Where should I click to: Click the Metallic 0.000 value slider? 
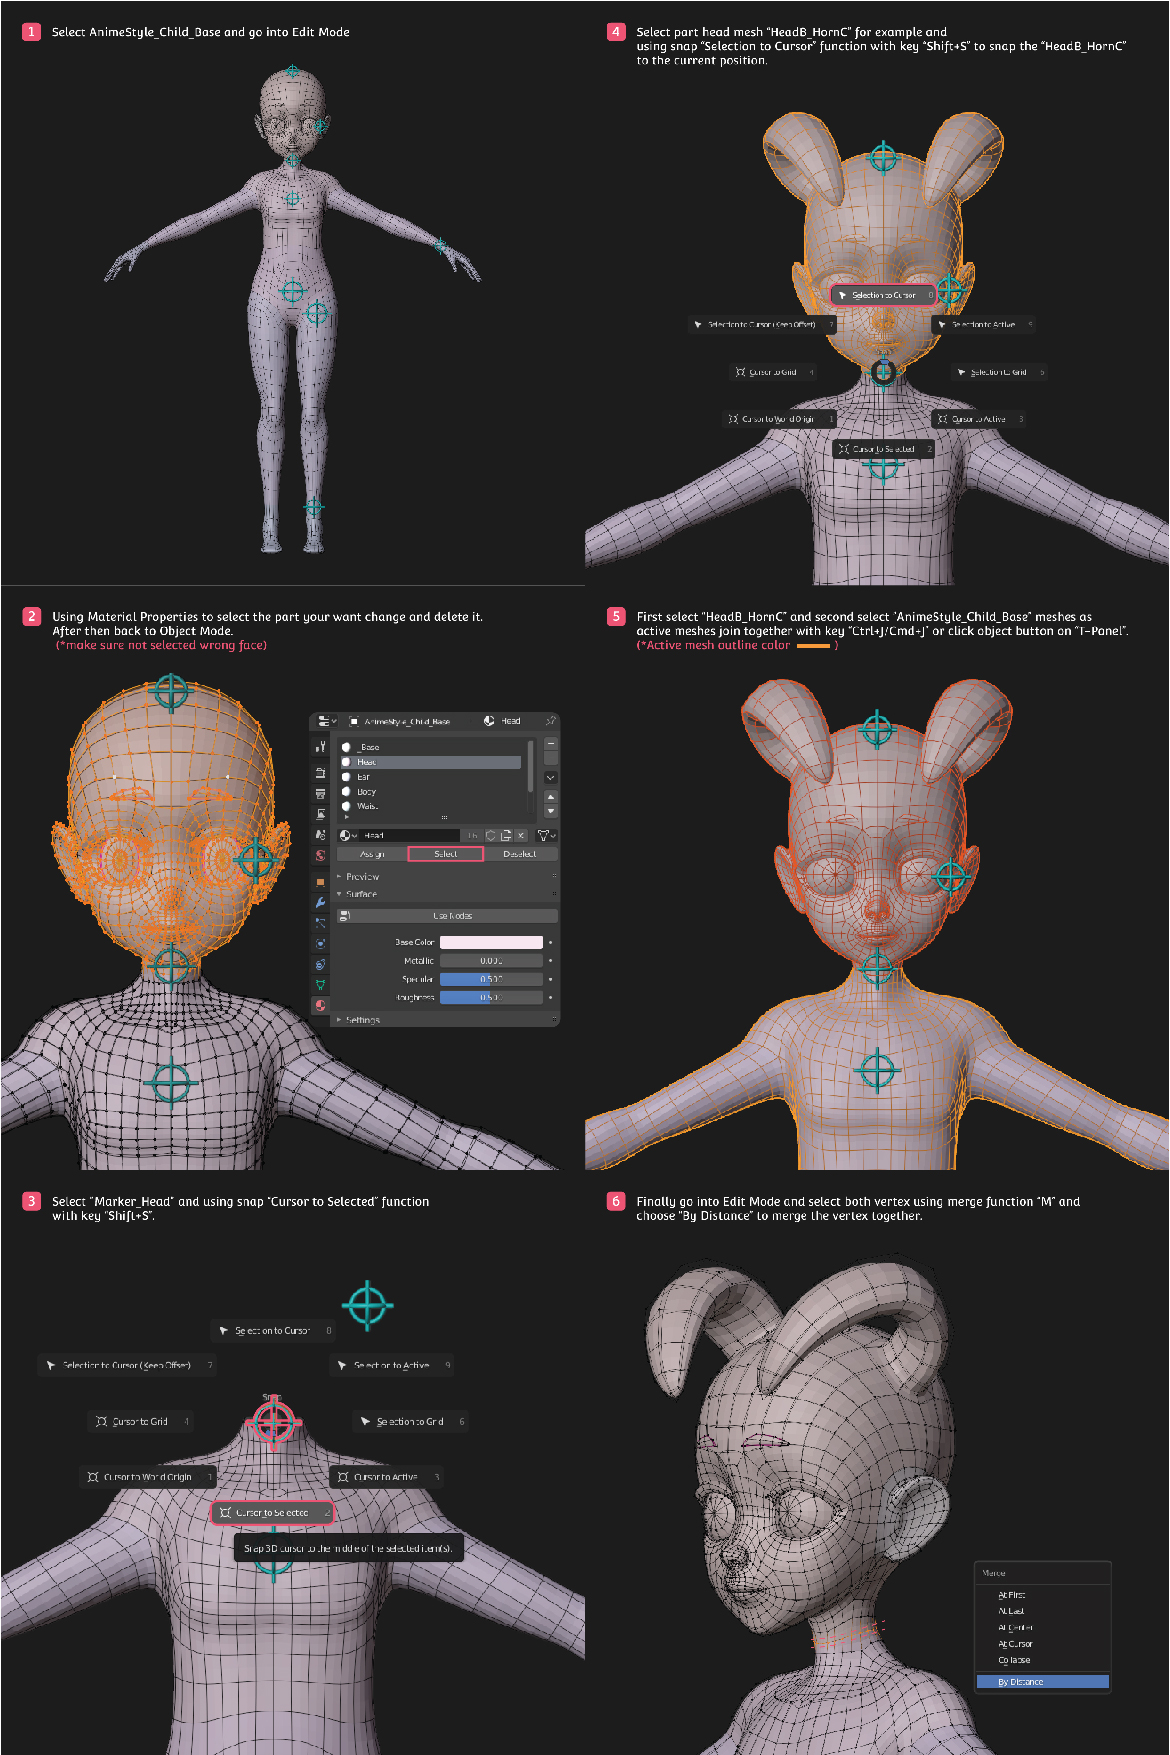tap(491, 960)
